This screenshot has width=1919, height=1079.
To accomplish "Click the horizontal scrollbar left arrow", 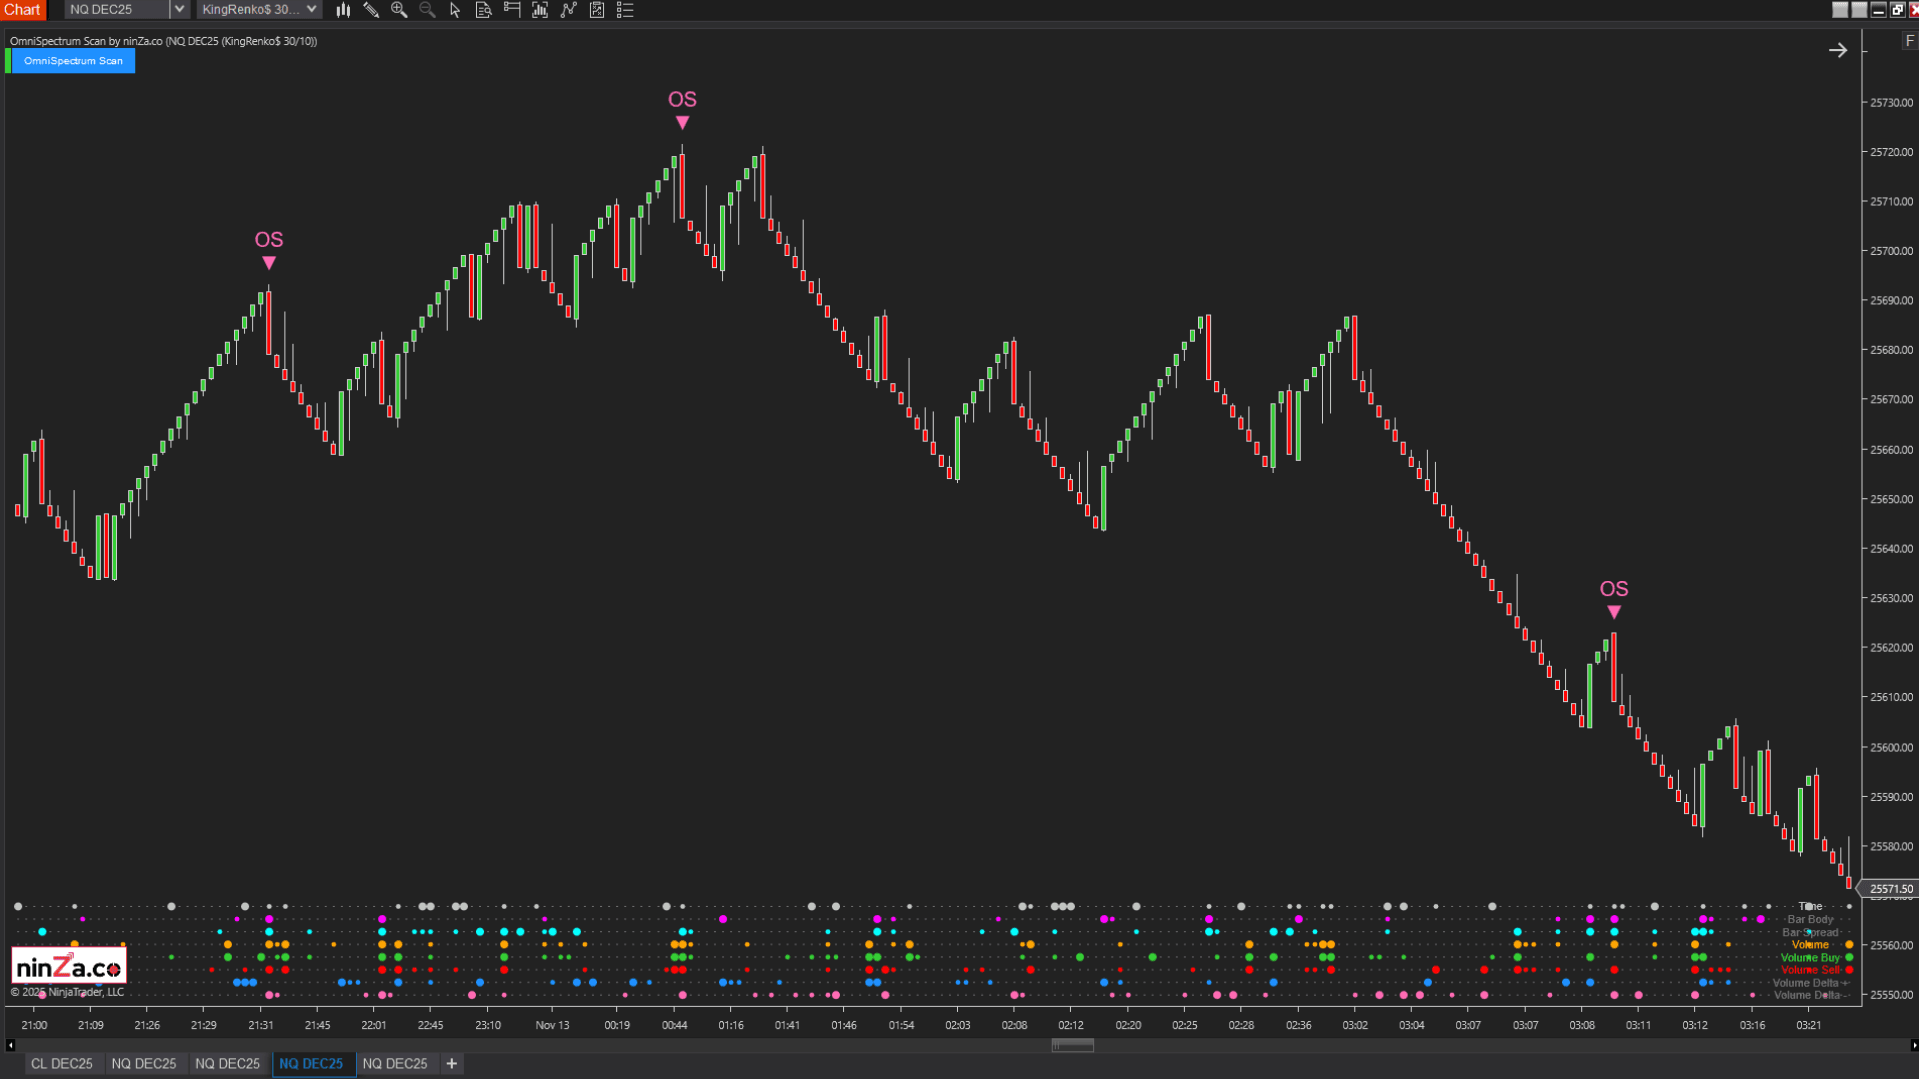I will (x=10, y=1045).
